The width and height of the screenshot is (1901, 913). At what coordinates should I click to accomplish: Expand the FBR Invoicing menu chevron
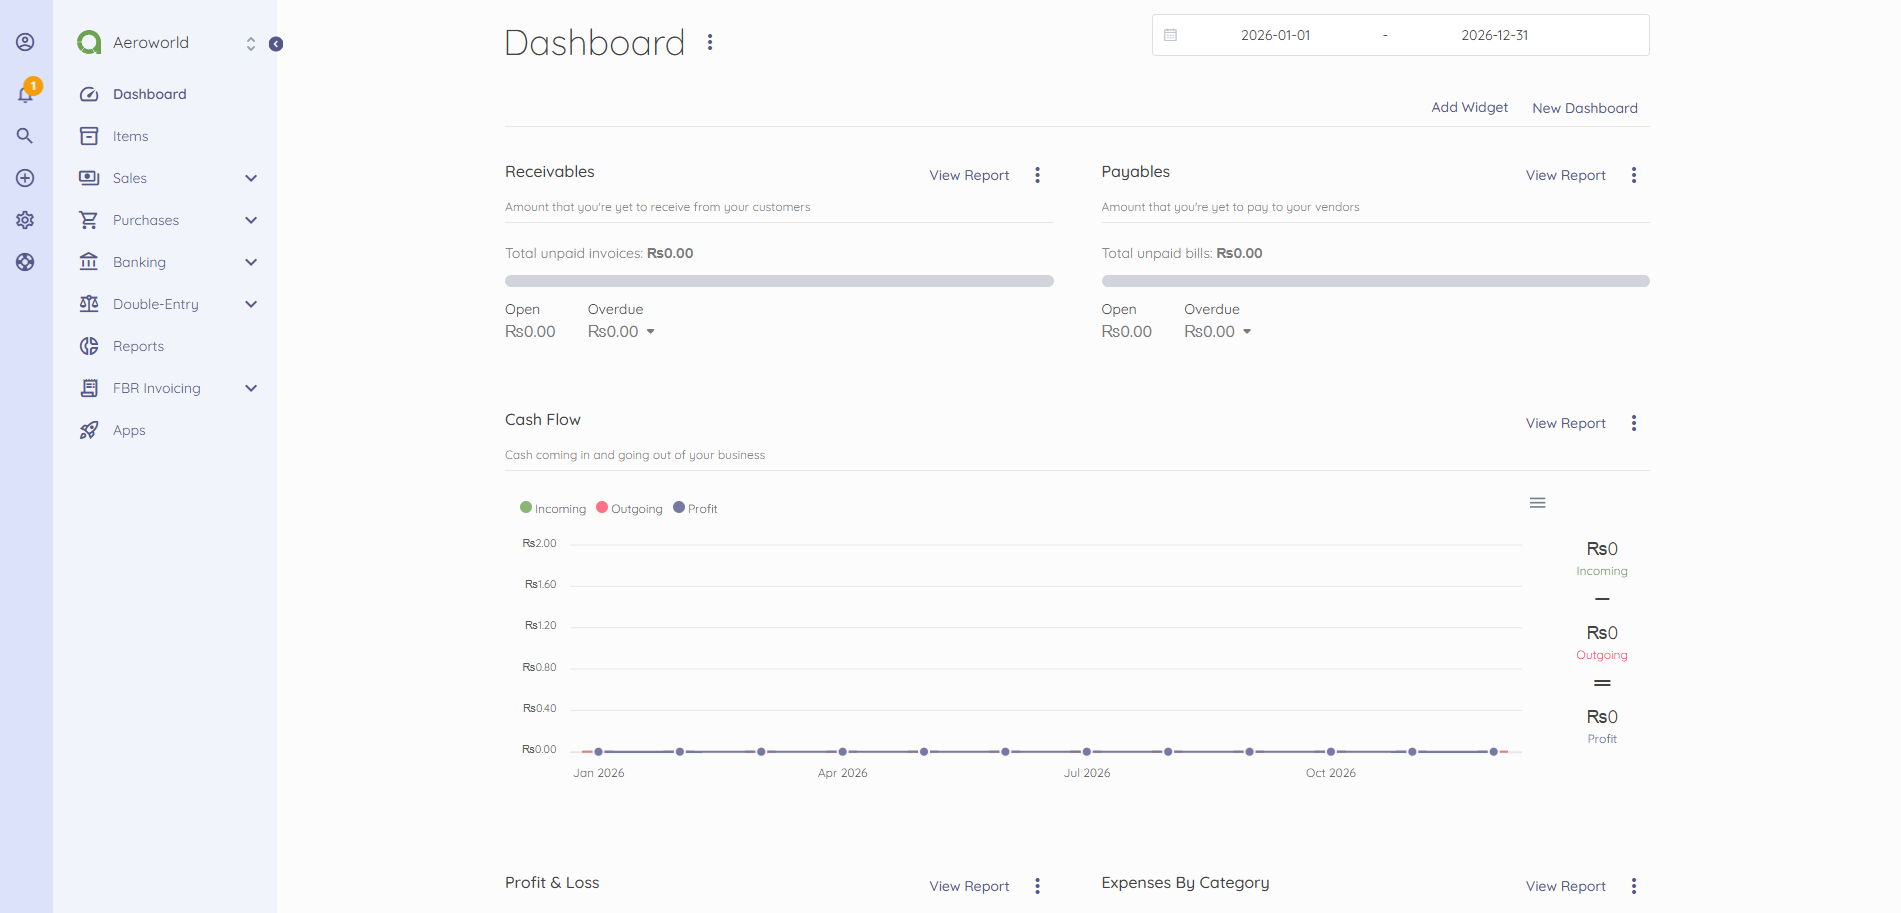coord(251,388)
